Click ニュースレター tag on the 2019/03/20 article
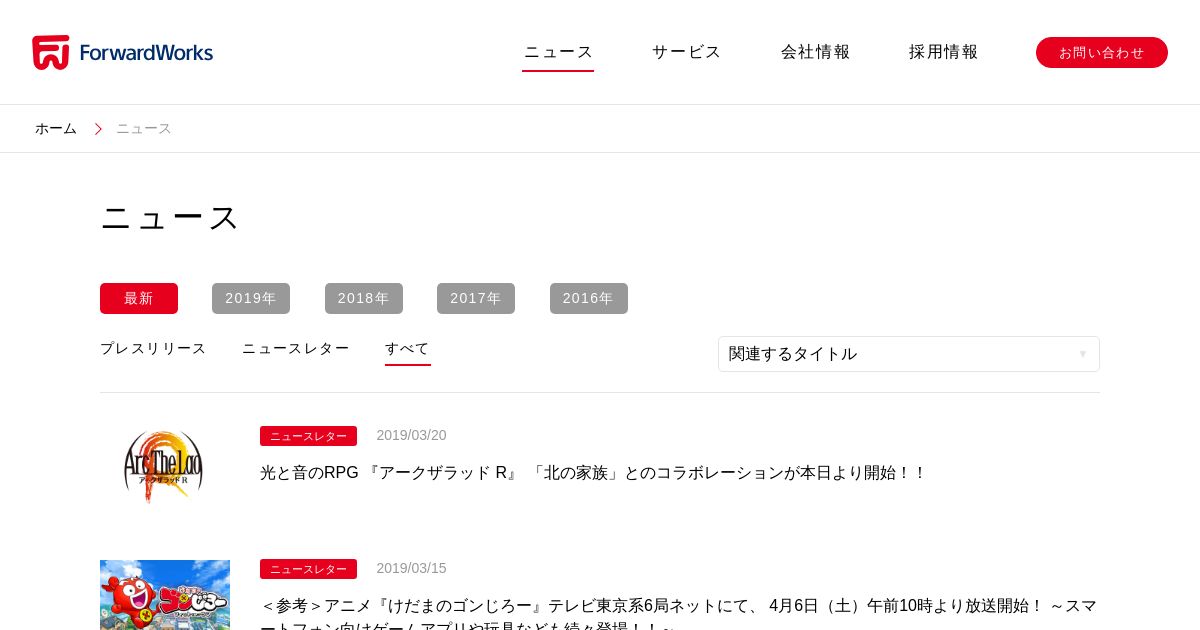This screenshot has height=630, width=1200. tap(308, 436)
